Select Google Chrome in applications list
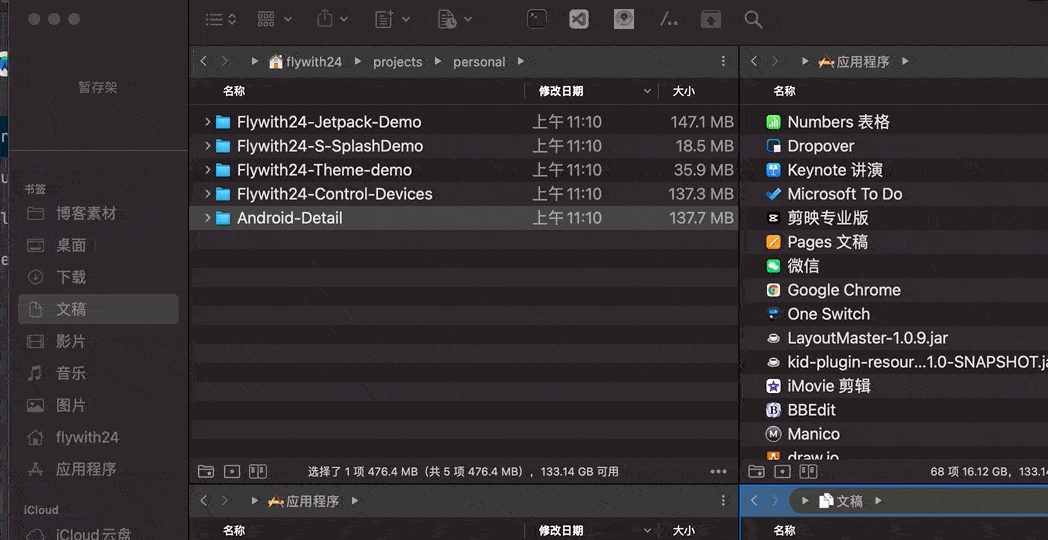The height and width of the screenshot is (540, 1048). (x=844, y=290)
